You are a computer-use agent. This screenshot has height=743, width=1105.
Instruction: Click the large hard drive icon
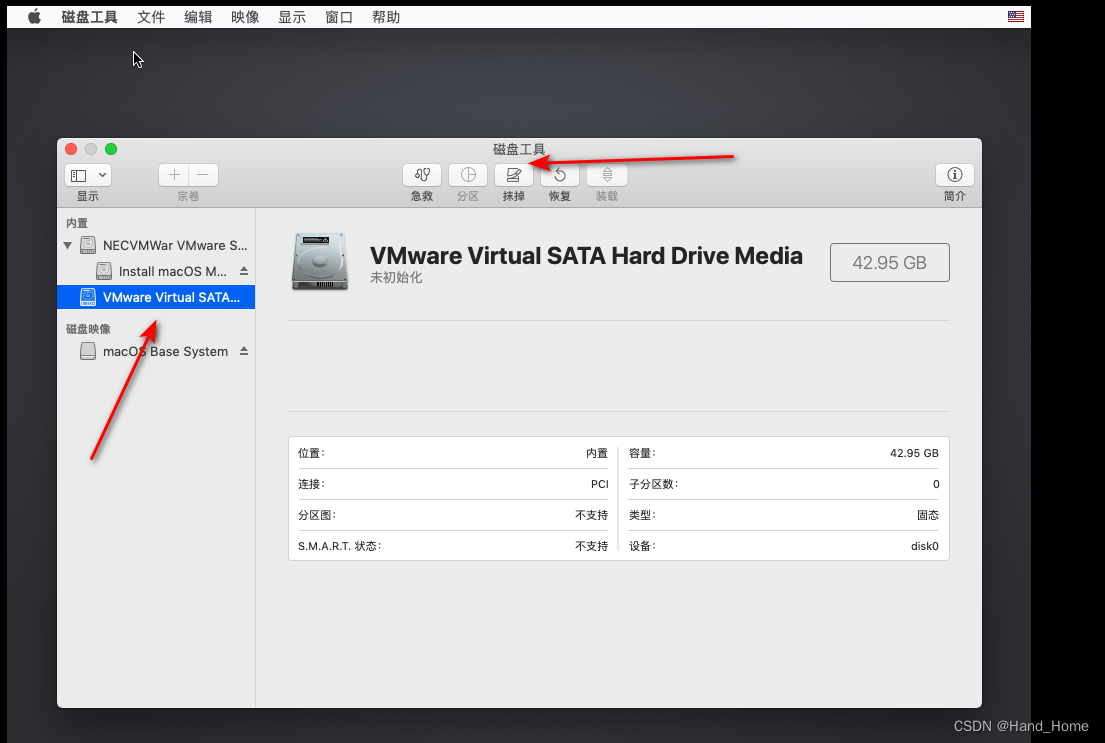click(320, 262)
